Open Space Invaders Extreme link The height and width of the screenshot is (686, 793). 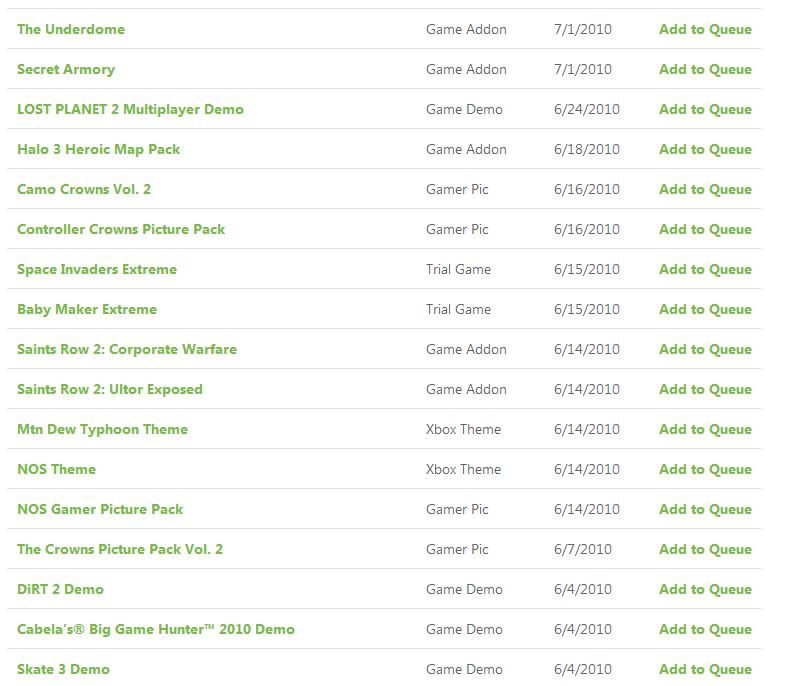[97, 269]
